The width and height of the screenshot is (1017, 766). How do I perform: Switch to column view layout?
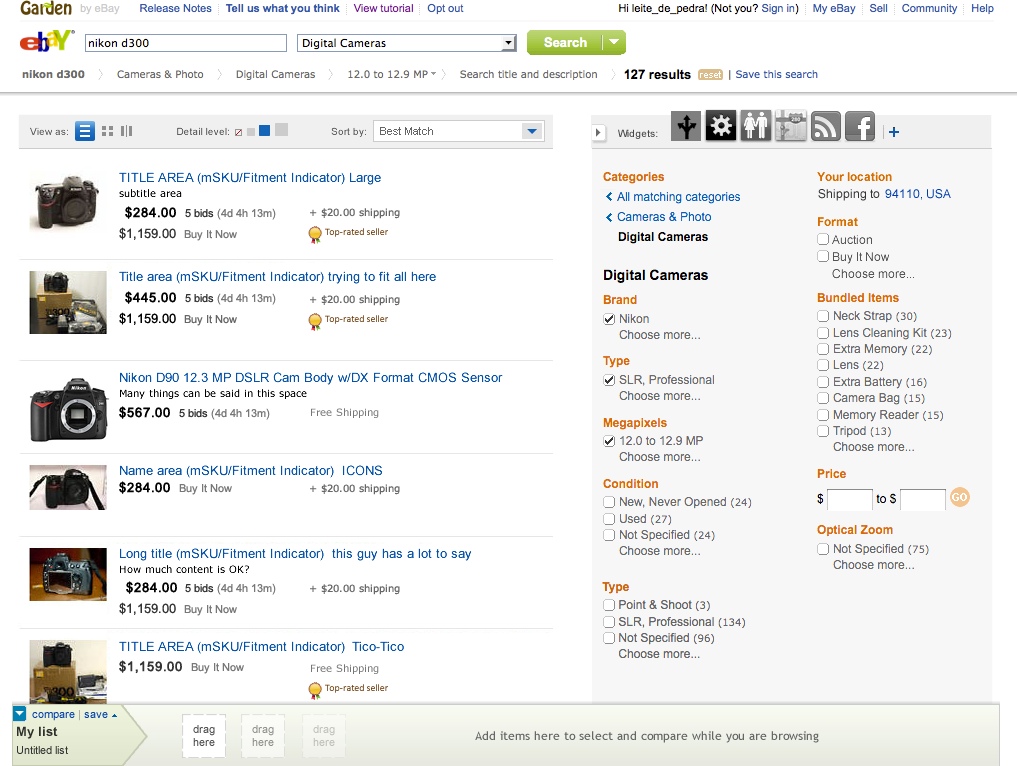click(x=126, y=131)
